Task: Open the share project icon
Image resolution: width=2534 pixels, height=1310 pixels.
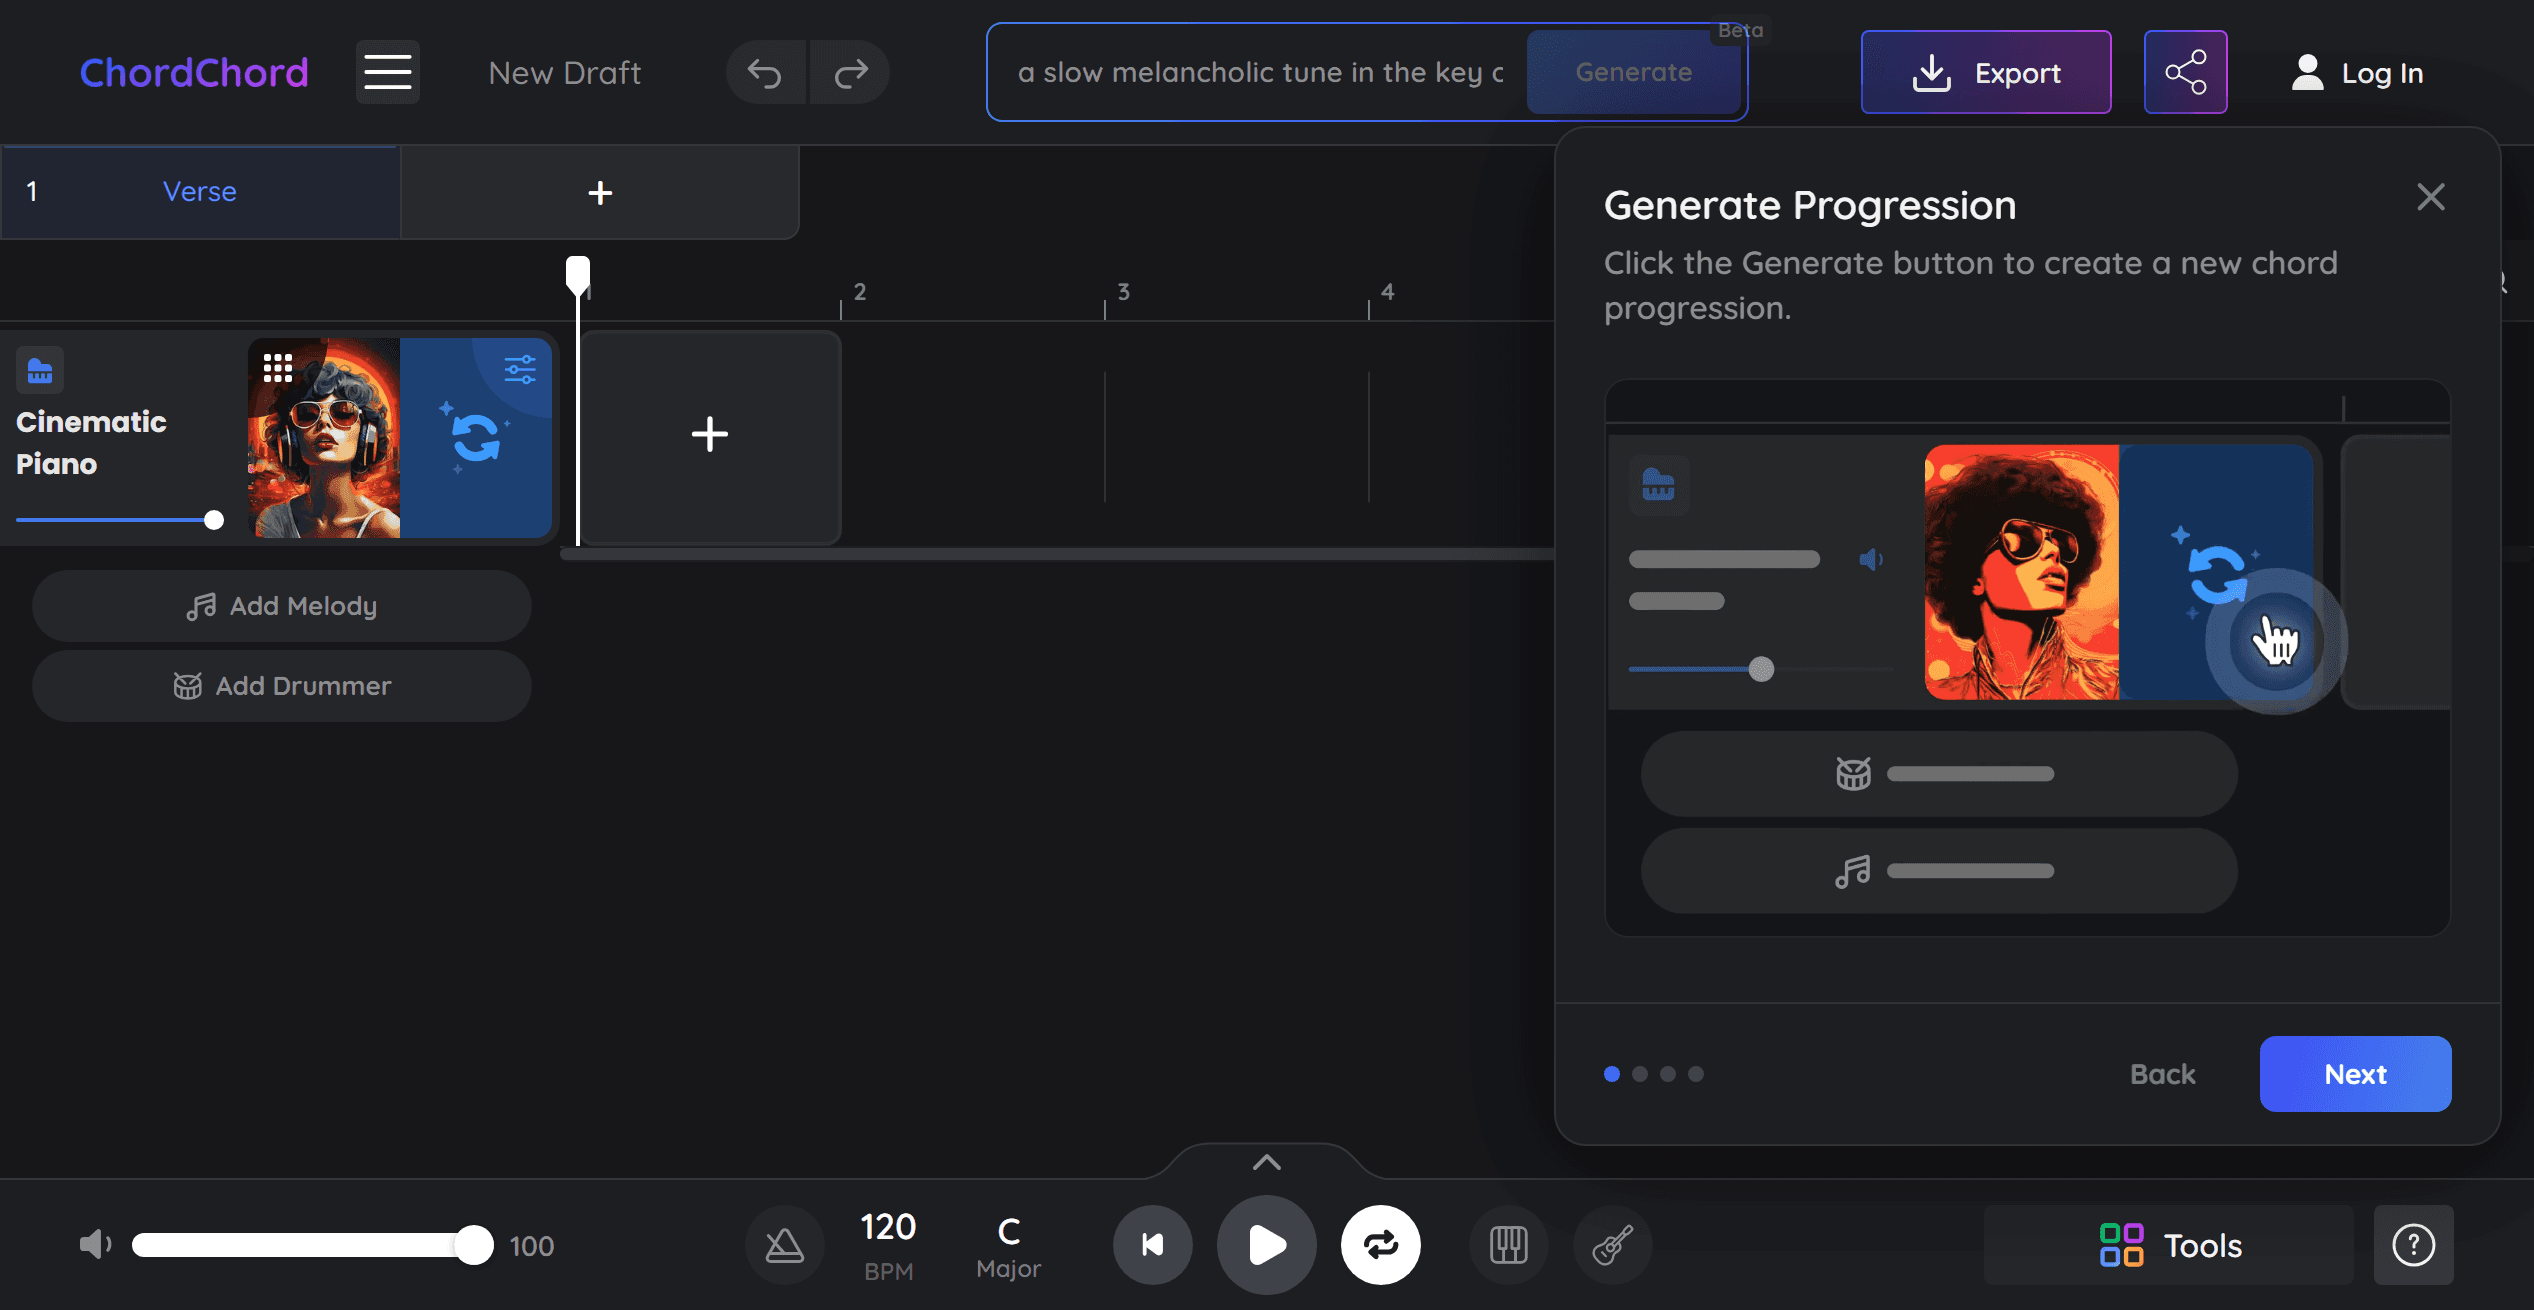Action: coord(2185,72)
